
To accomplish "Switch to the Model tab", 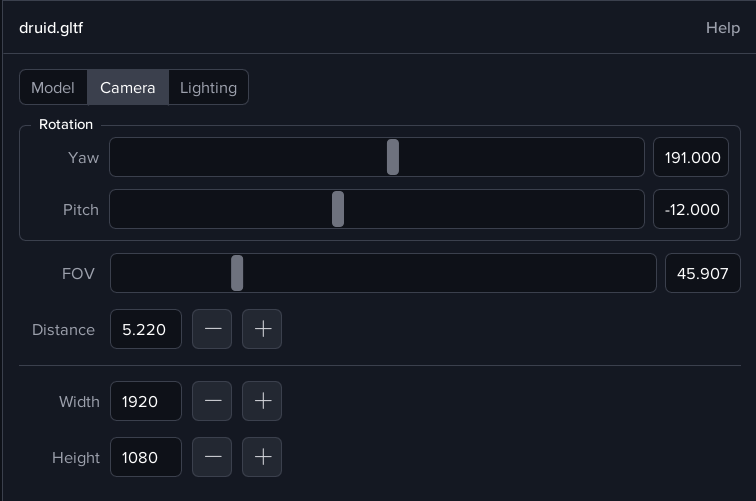I will (x=53, y=87).
